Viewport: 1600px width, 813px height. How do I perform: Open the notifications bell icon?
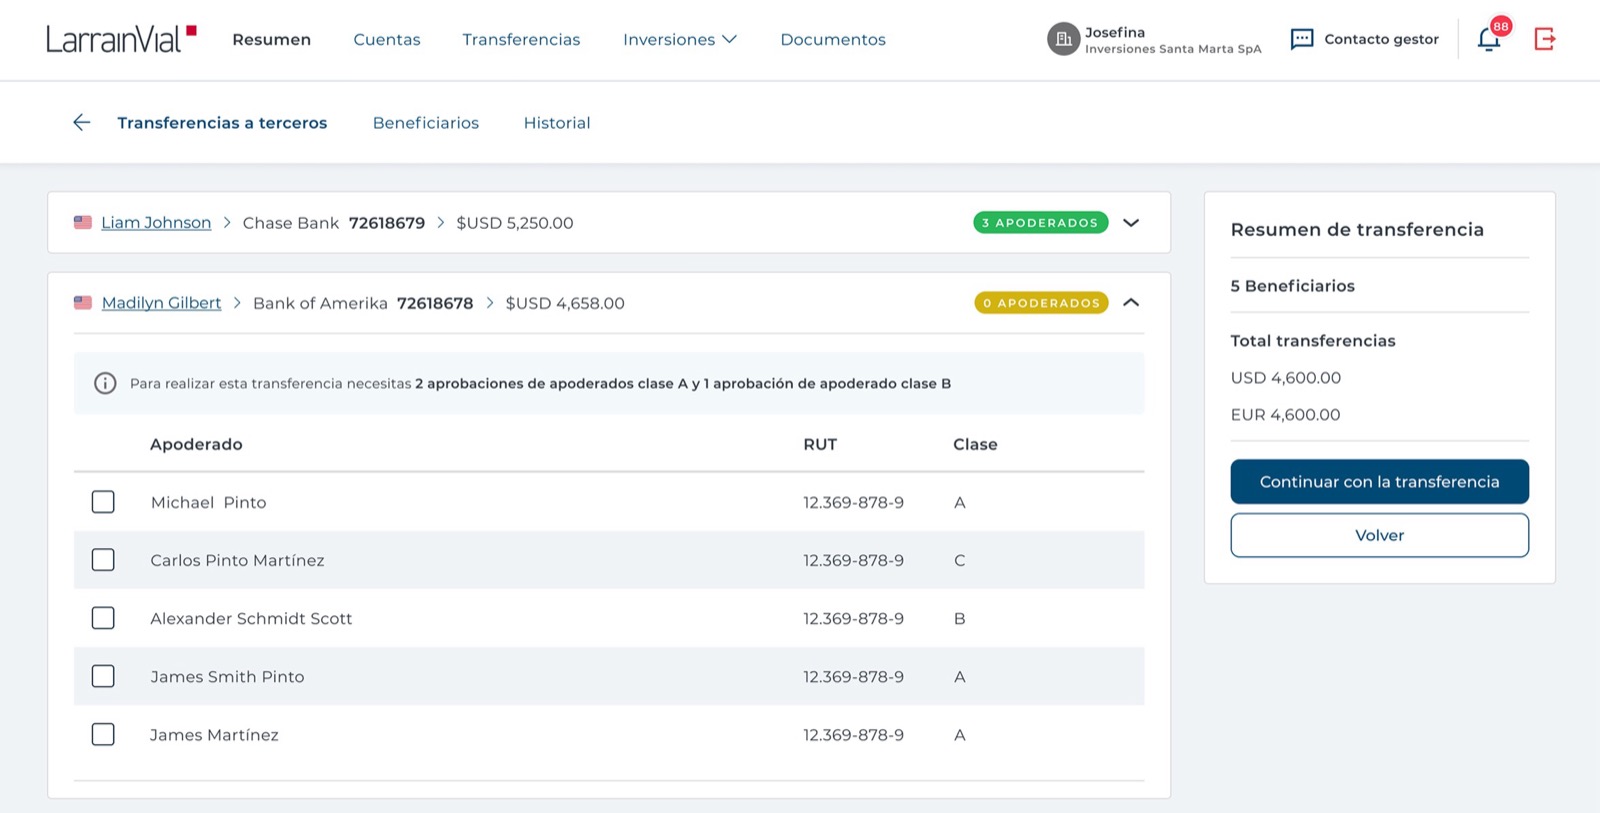coord(1489,40)
